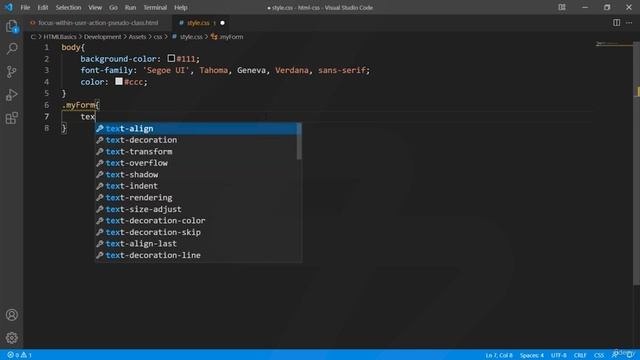Click the editor vertical scrollbar

(636, 163)
